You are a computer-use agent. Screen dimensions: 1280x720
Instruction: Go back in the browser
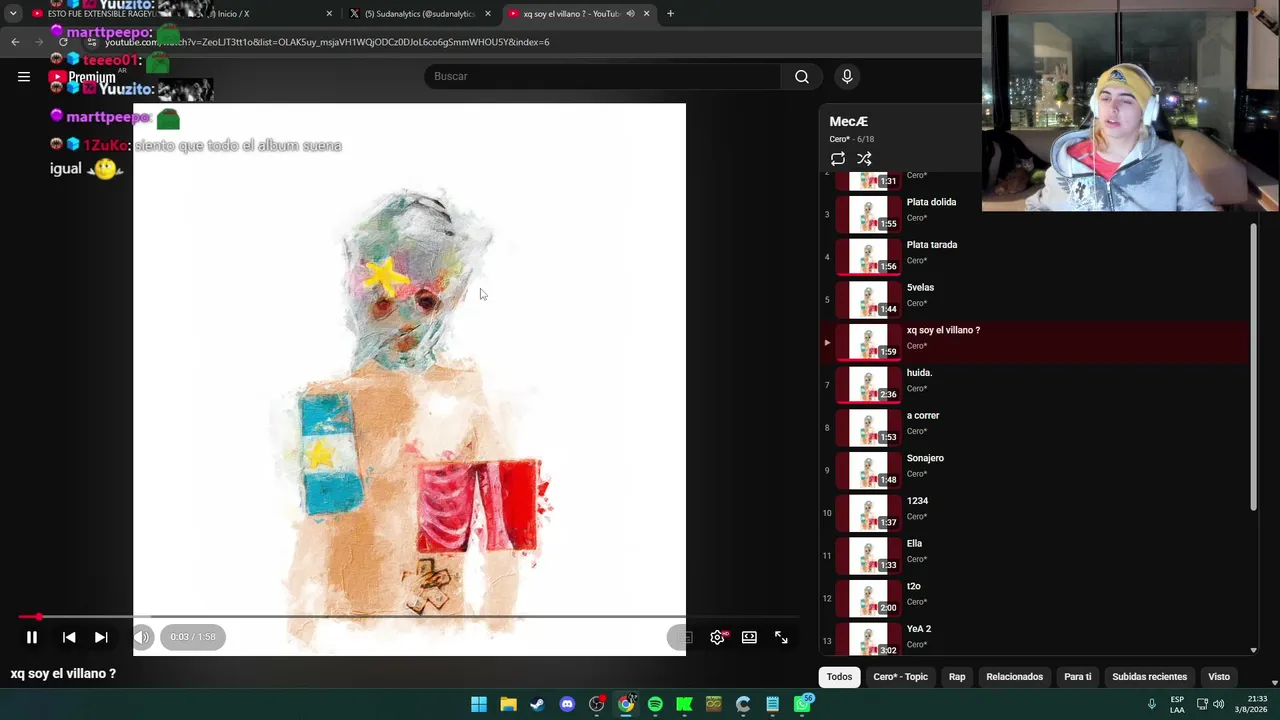(15, 42)
